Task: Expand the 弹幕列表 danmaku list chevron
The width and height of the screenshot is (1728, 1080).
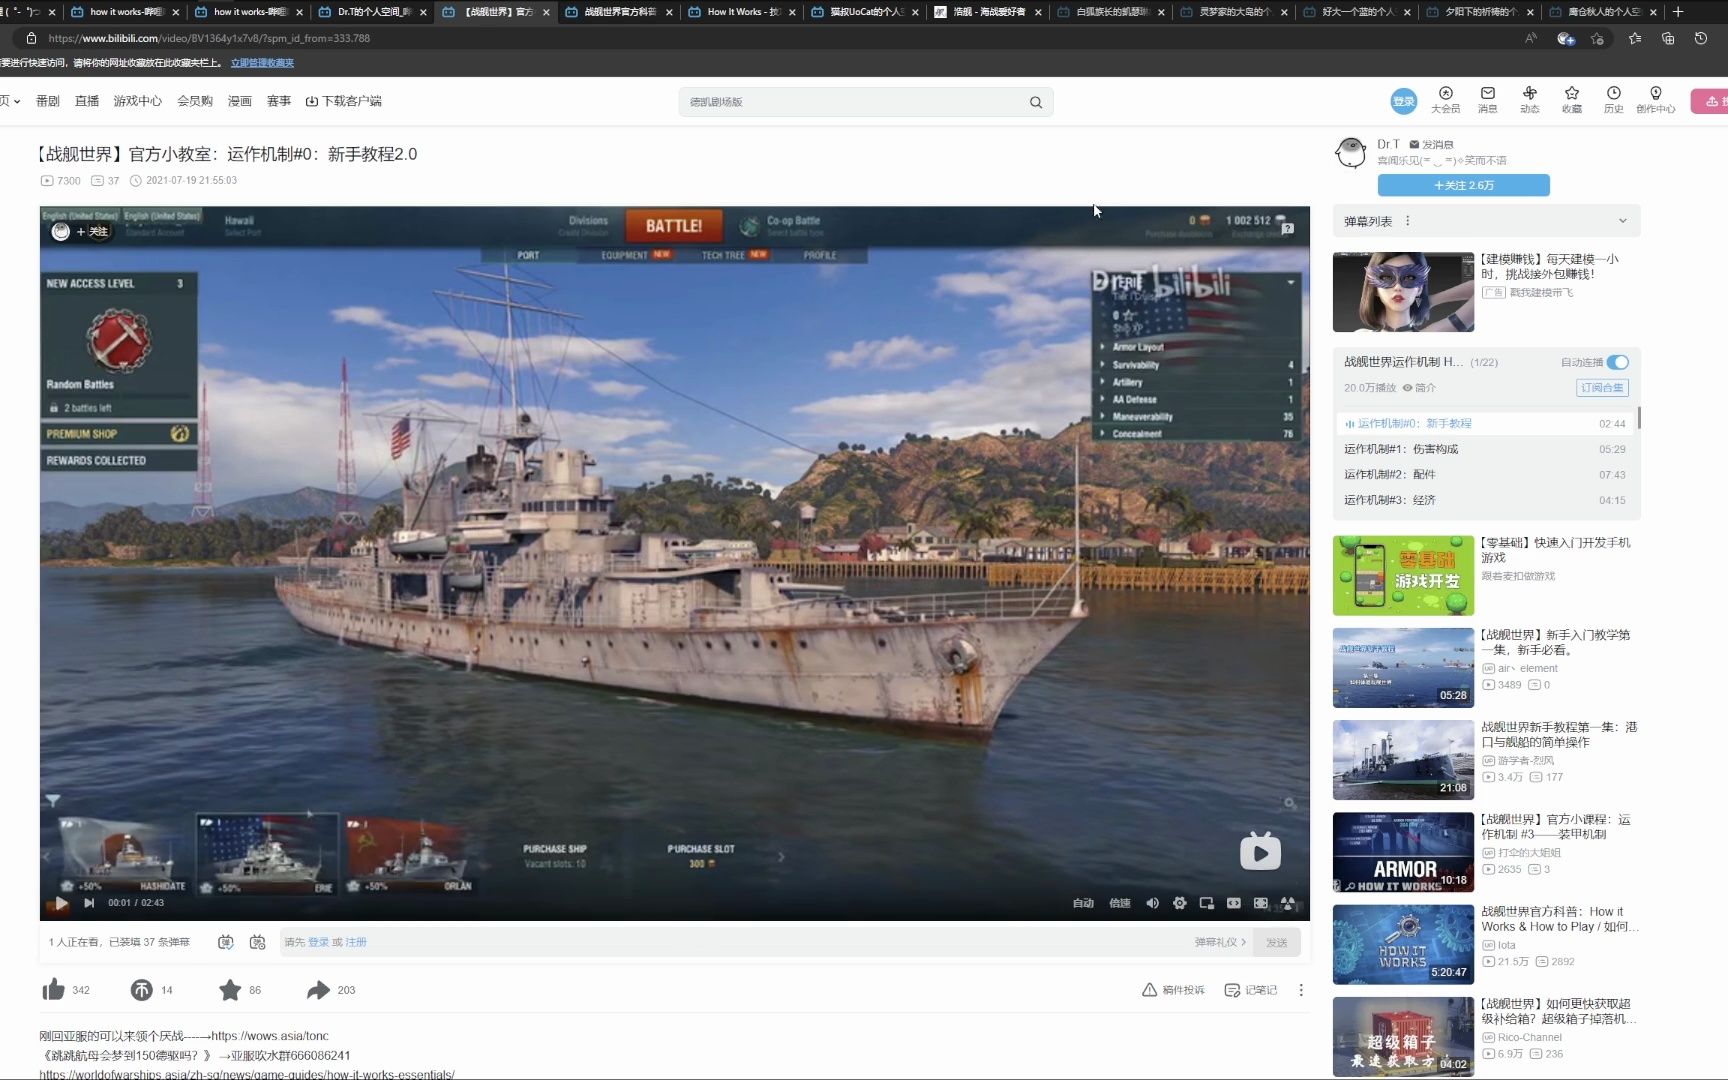Action: [1622, 221]
